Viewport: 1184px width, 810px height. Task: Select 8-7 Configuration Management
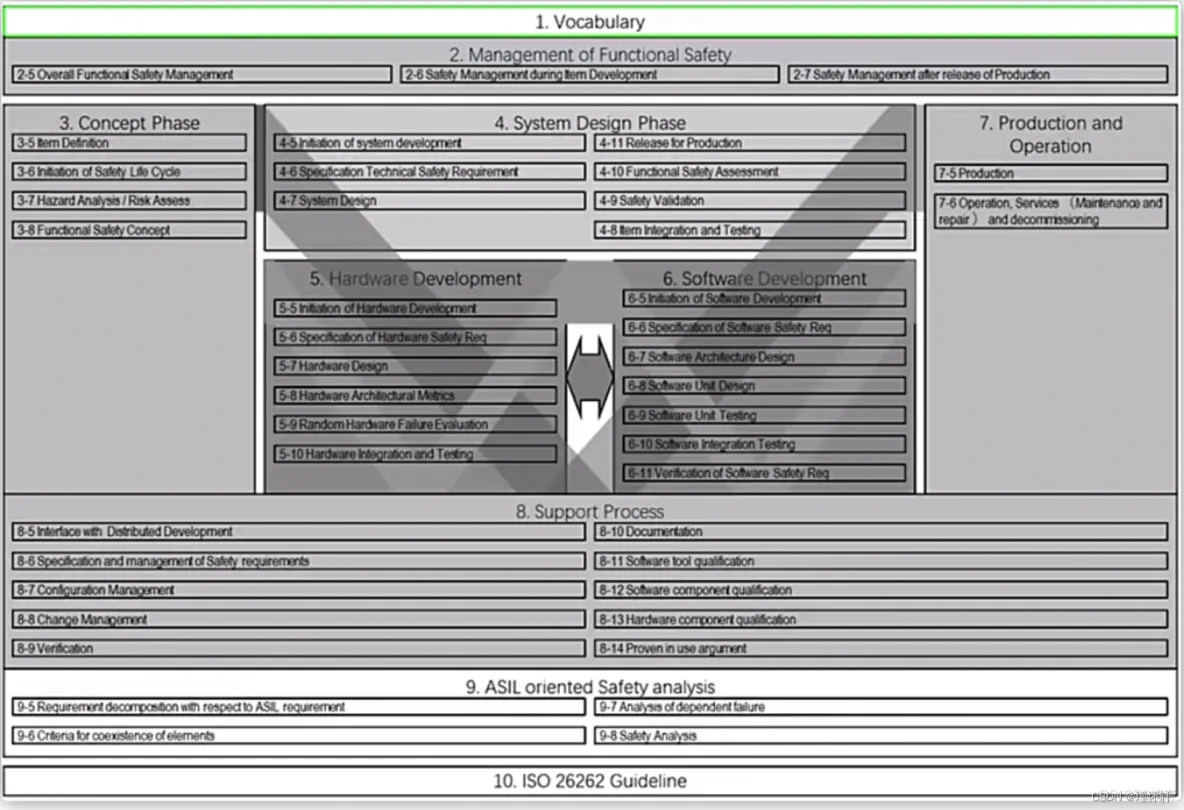[298, 590]
